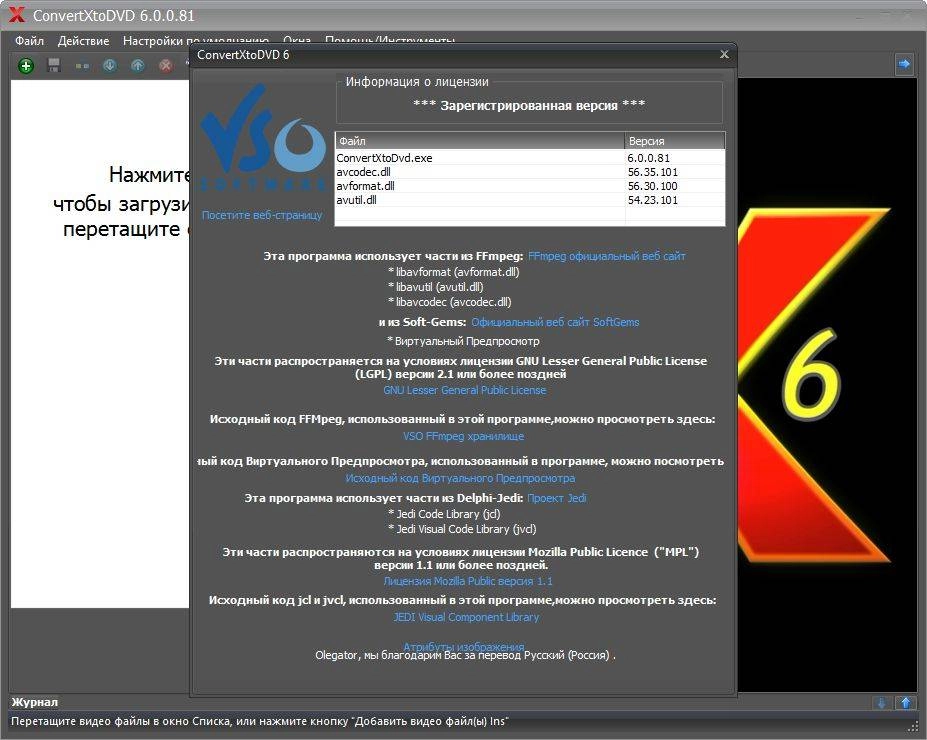
Task: Click the red X remove toolbar icon
Action: tap(166, 66)
